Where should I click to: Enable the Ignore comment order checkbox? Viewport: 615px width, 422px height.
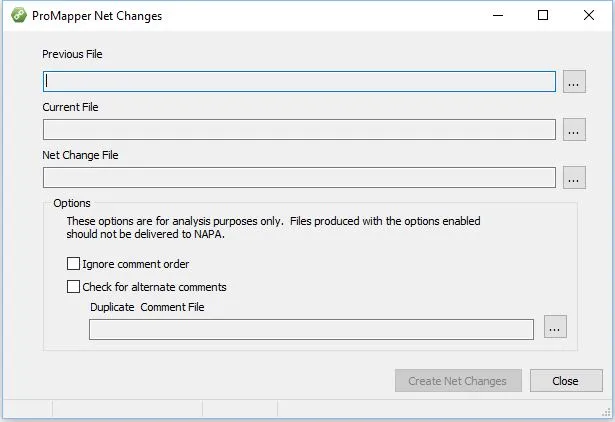point(73,264)
